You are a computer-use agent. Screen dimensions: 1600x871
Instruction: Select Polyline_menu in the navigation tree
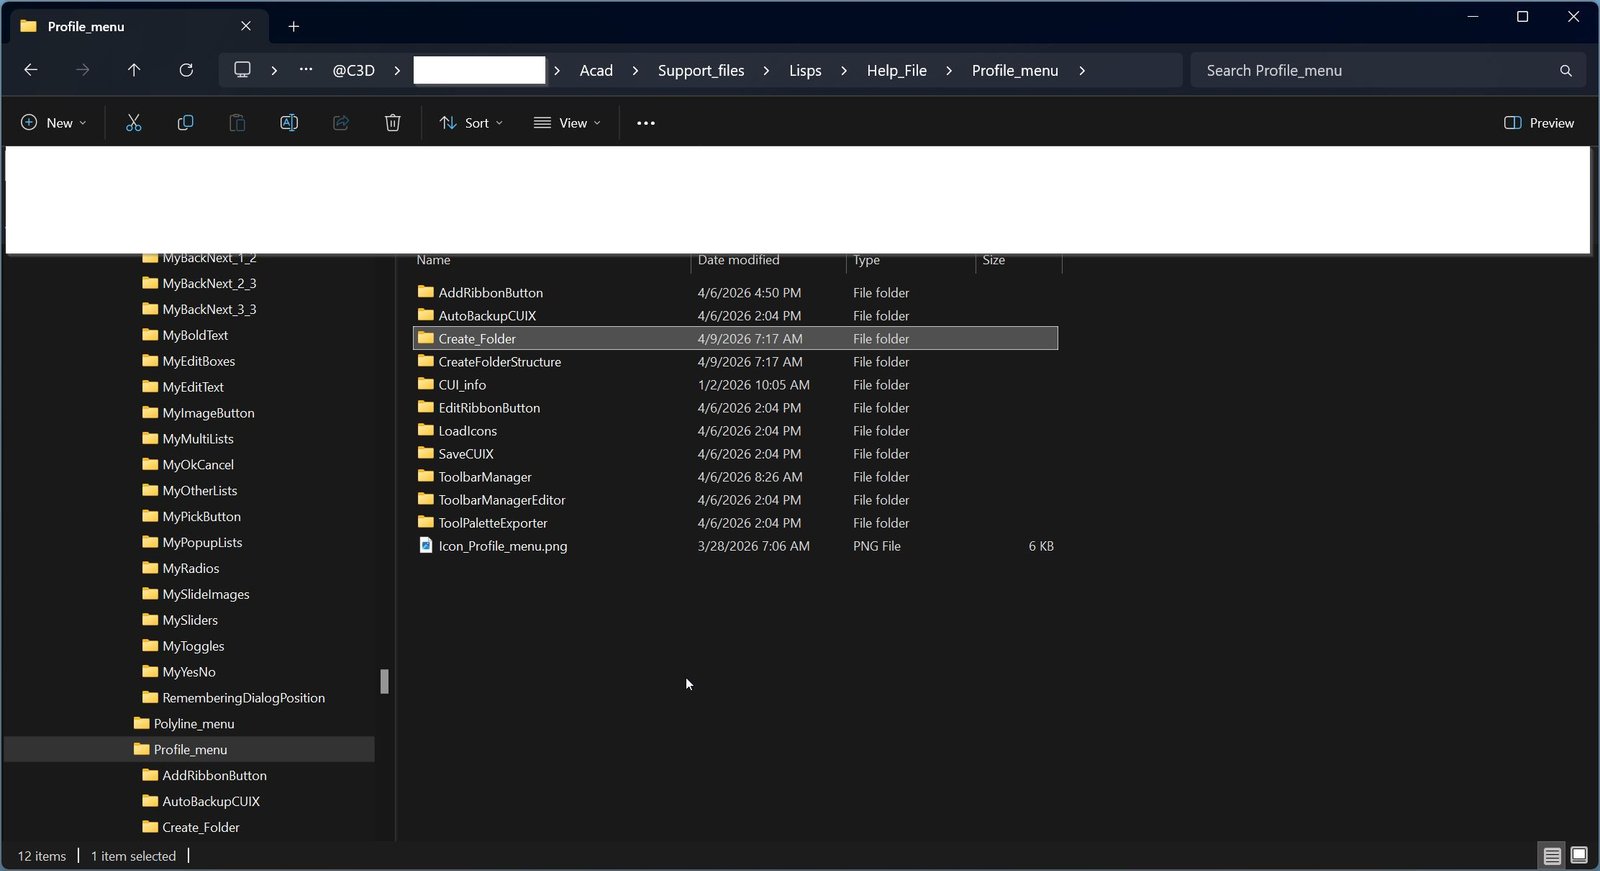click(x=194, y=724)
